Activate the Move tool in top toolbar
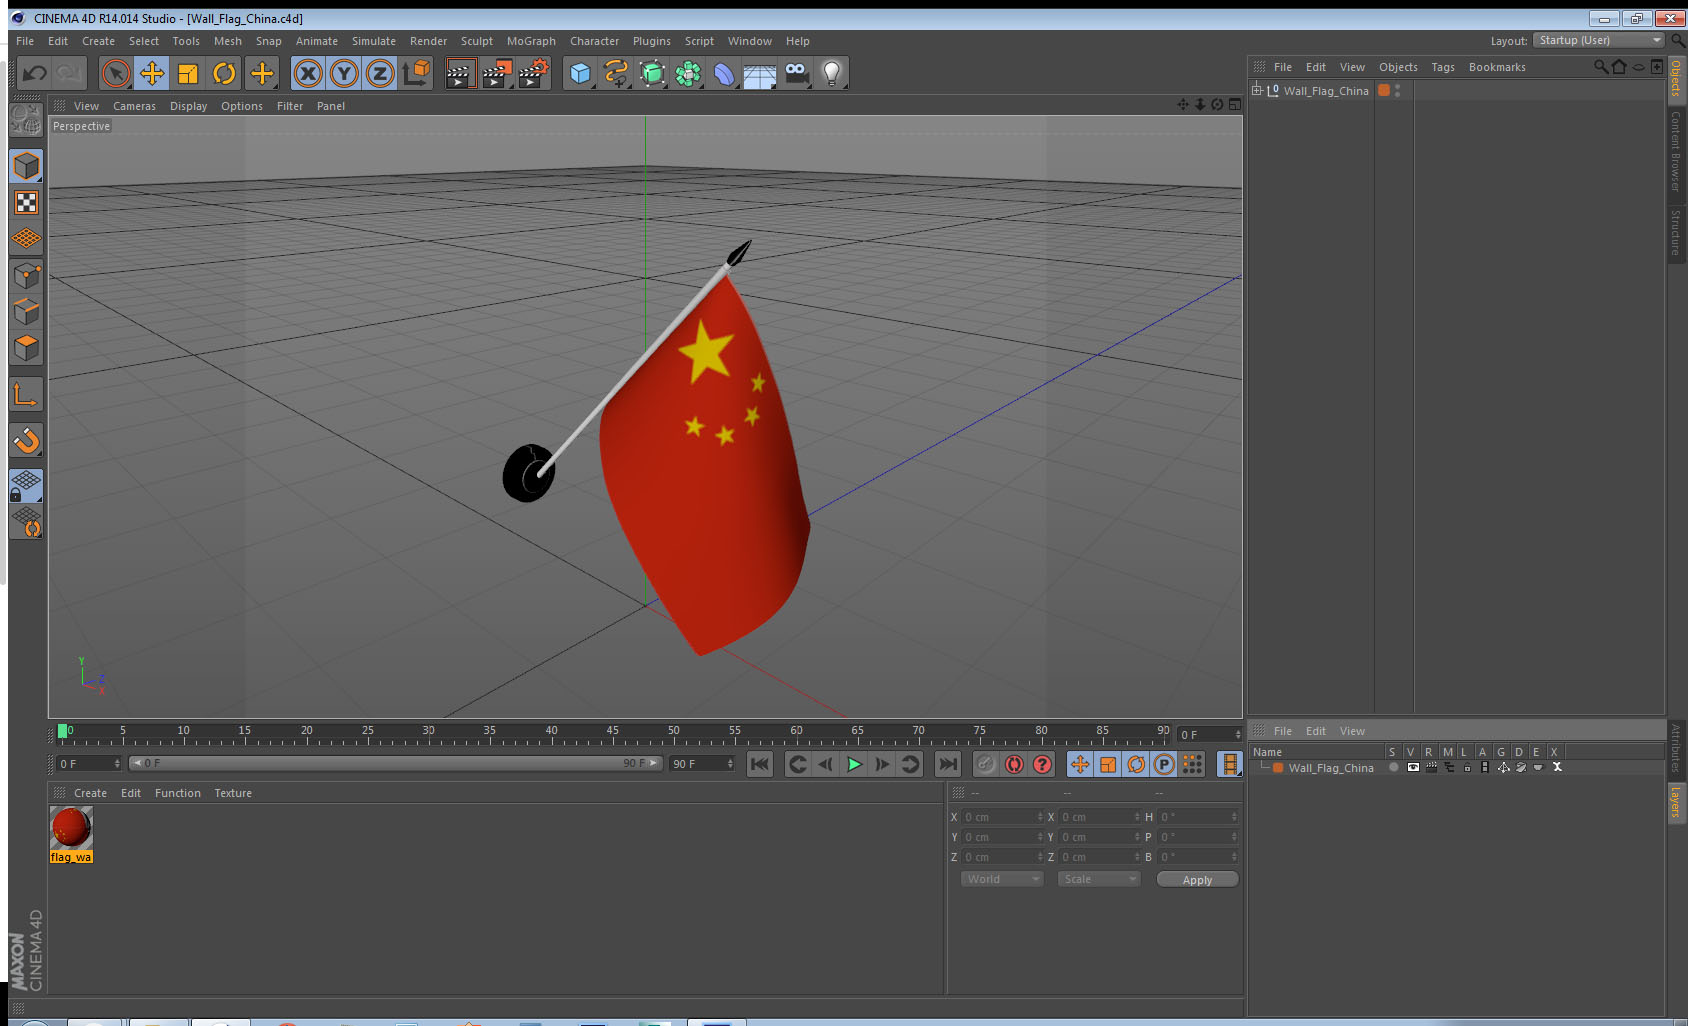The height and width of the screenshot is (1026, 1688). click(x=152, y=73)
